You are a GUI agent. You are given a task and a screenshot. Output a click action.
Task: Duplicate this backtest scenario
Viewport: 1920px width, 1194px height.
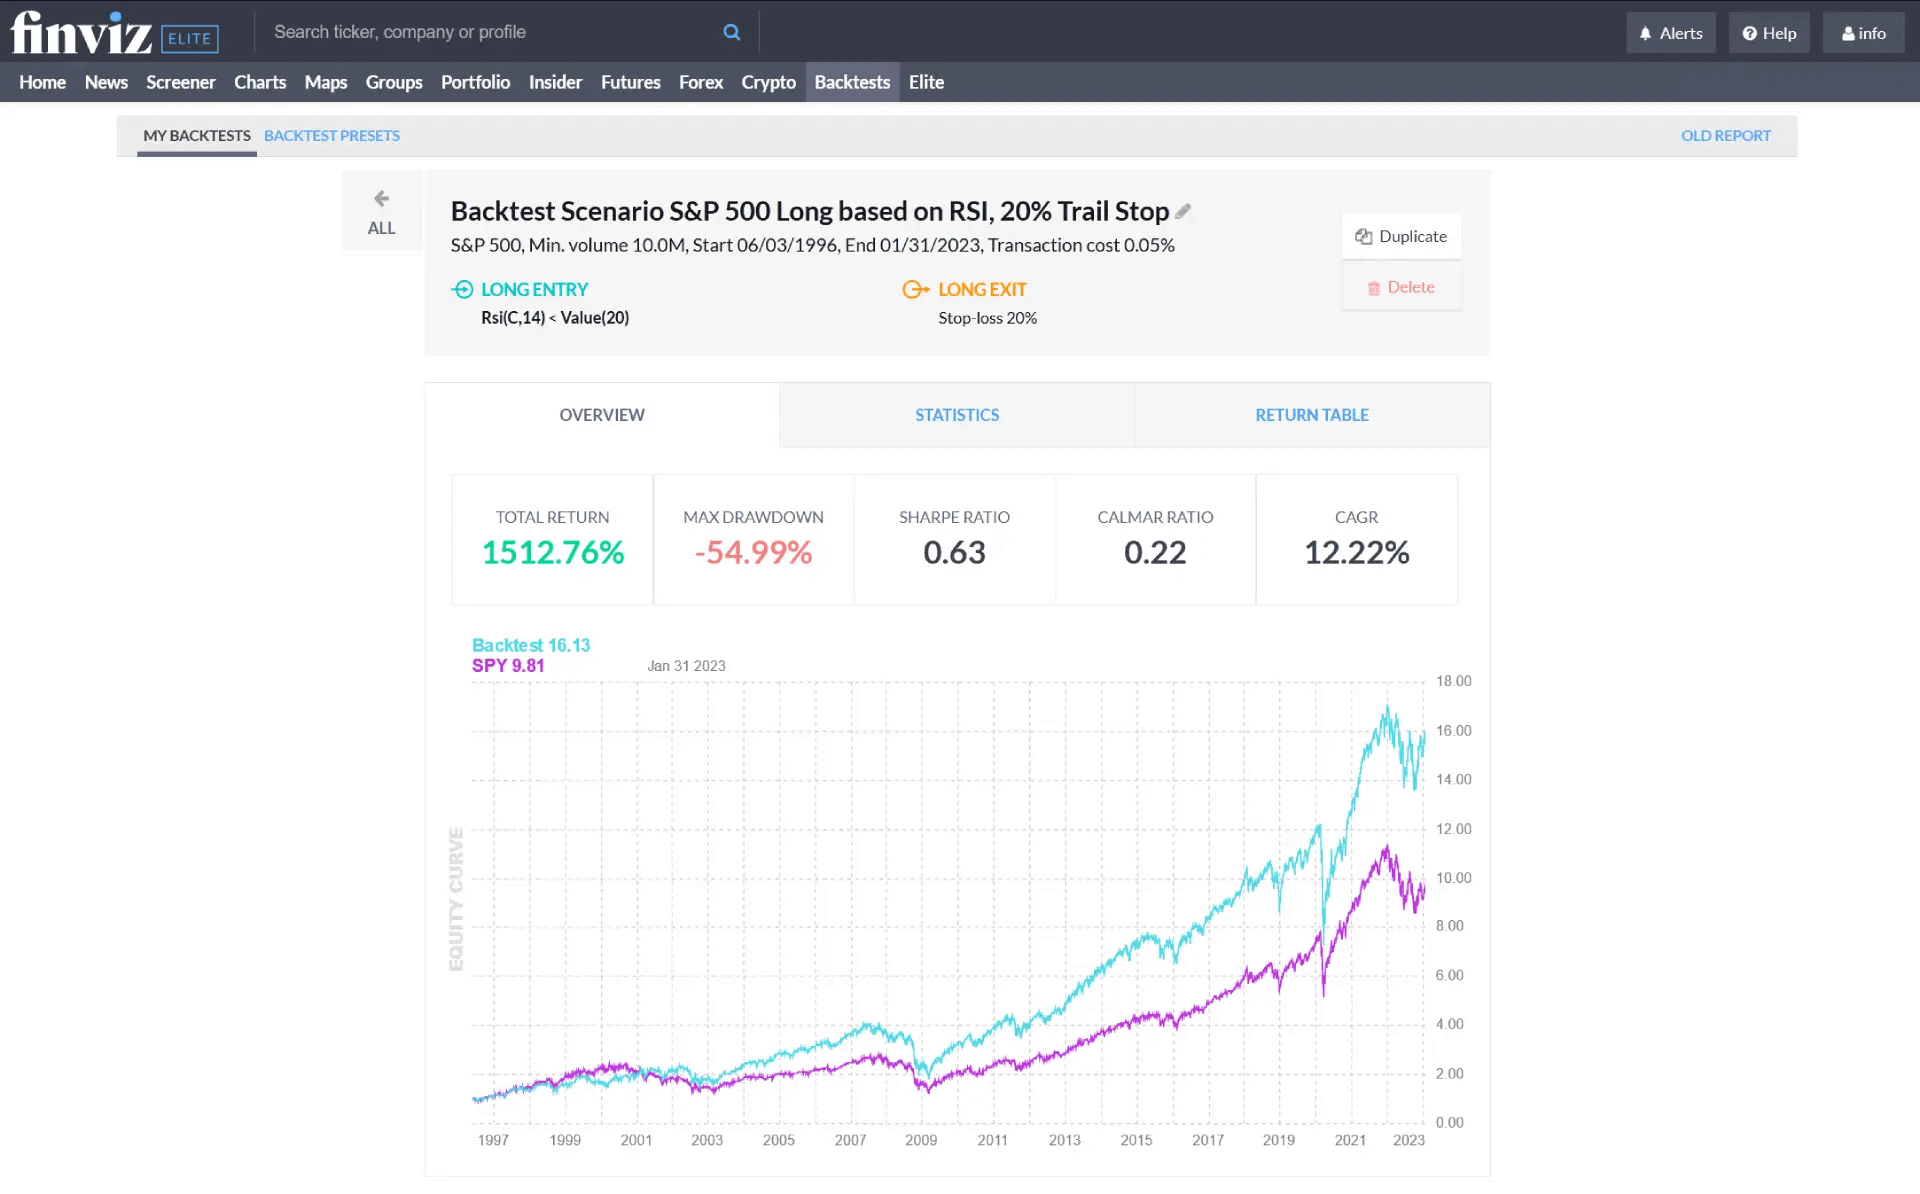tap(1401, 236)
